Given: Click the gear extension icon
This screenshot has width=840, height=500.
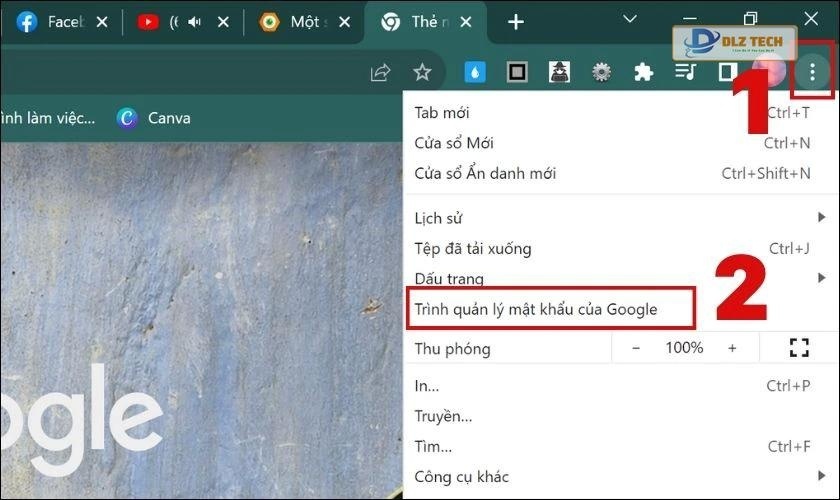Looking at the screenshot, I should [x=601, y=72].
